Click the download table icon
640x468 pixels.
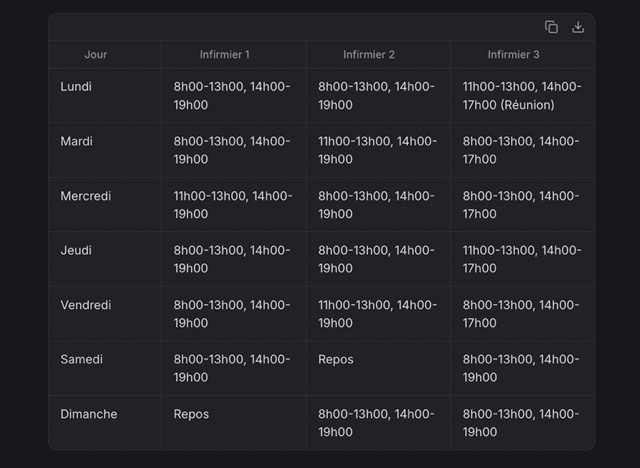click(578, 27)
